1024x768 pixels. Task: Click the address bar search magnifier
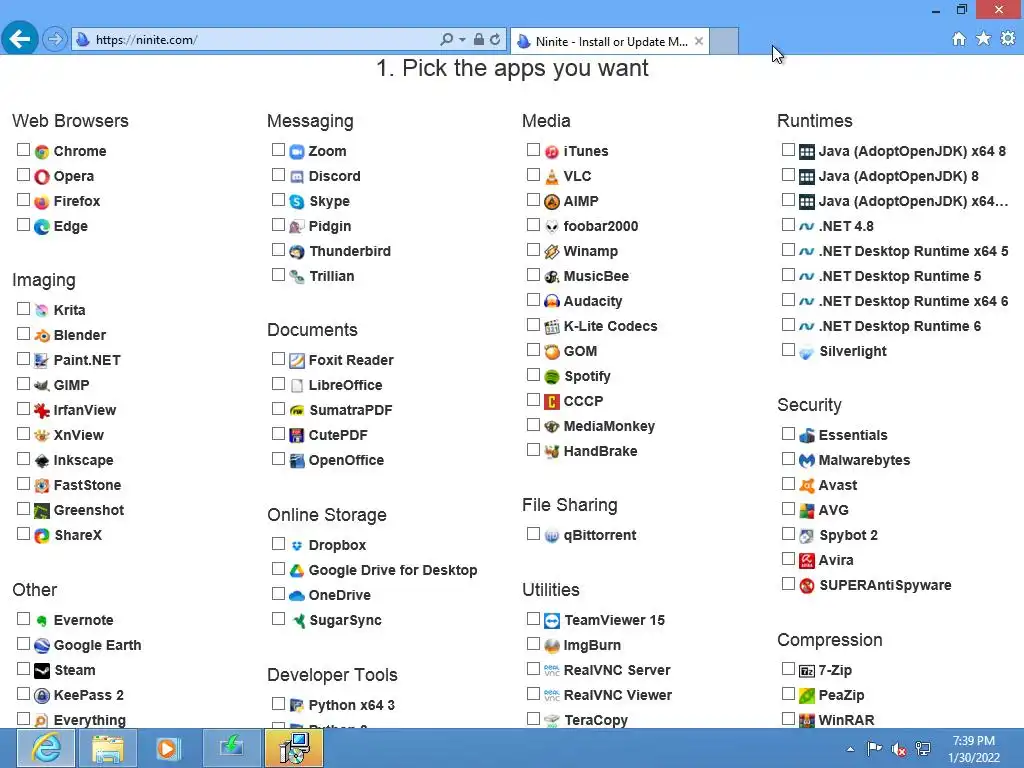pos(447,40)
